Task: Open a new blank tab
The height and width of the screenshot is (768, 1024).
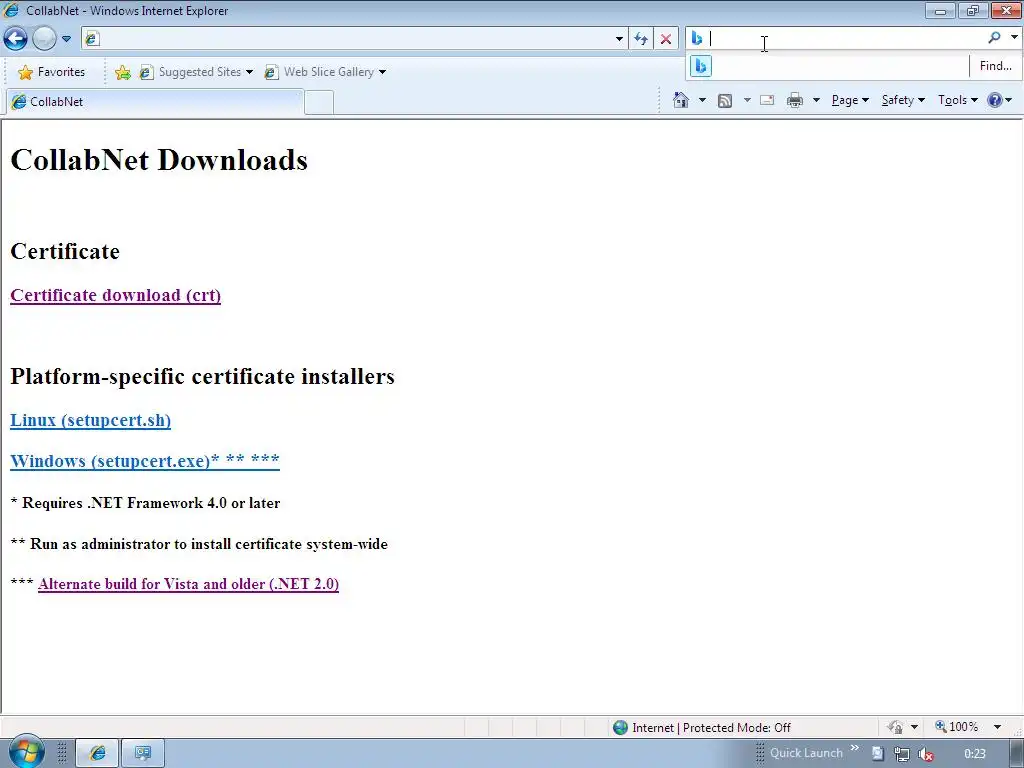Action: (319, 103)
